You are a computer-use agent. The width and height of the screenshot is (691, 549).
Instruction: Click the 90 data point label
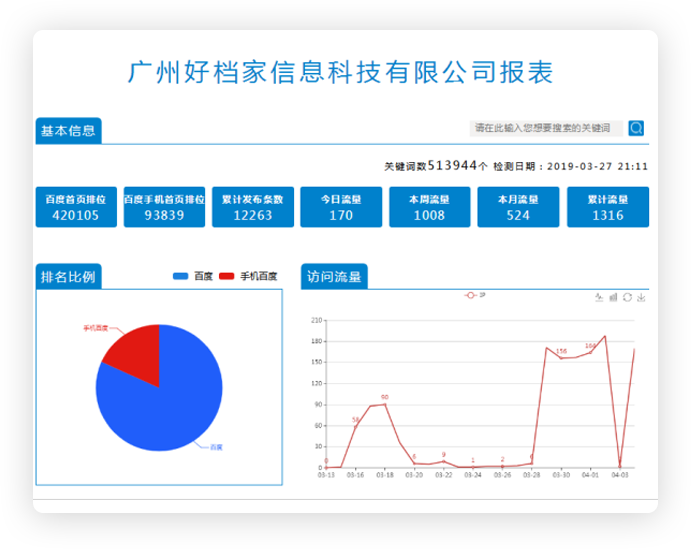tap(385, 397)
